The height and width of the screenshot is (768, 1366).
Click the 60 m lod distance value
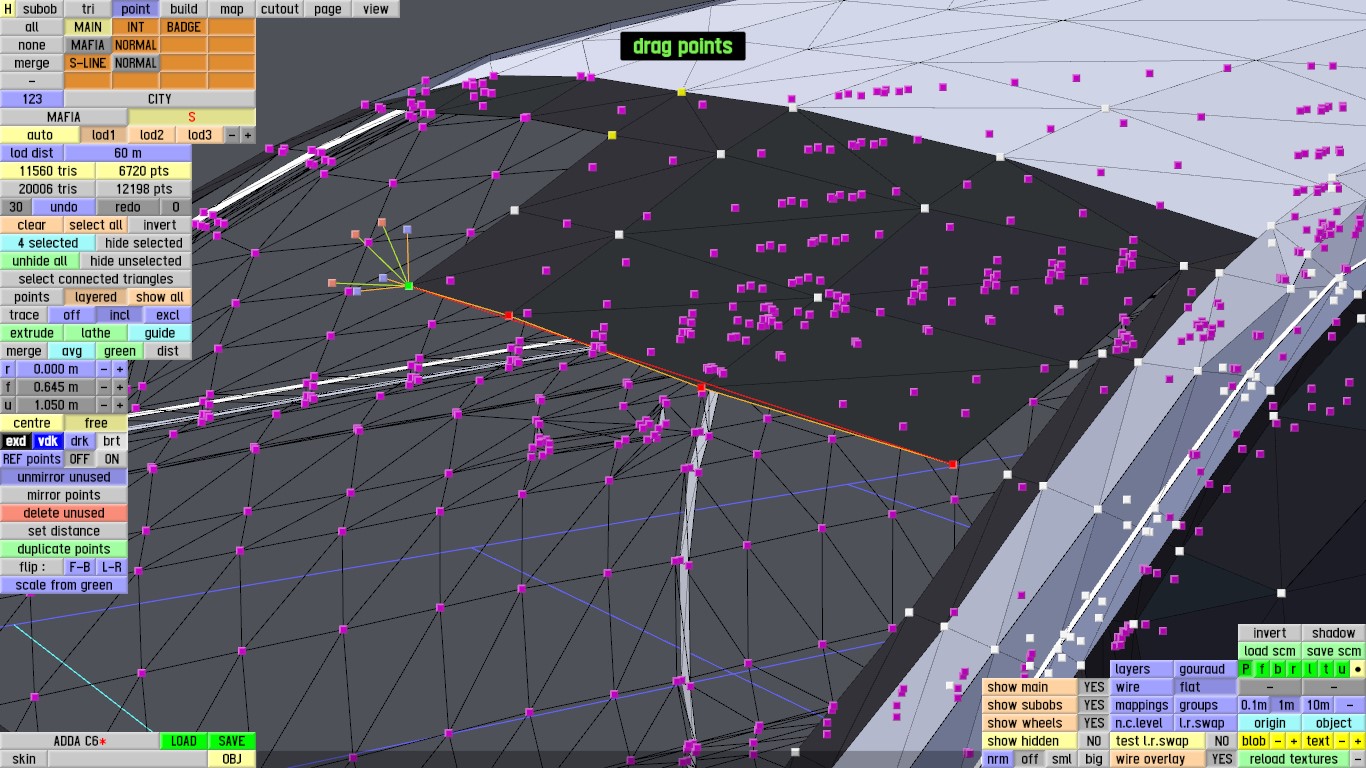[x=128, y=153]
